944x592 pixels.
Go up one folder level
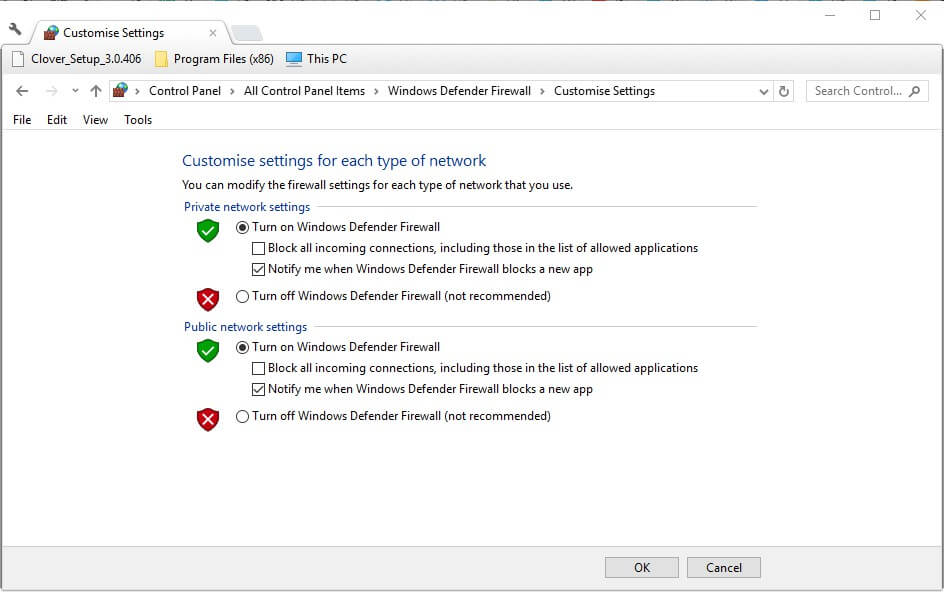(x=96, y=91)
